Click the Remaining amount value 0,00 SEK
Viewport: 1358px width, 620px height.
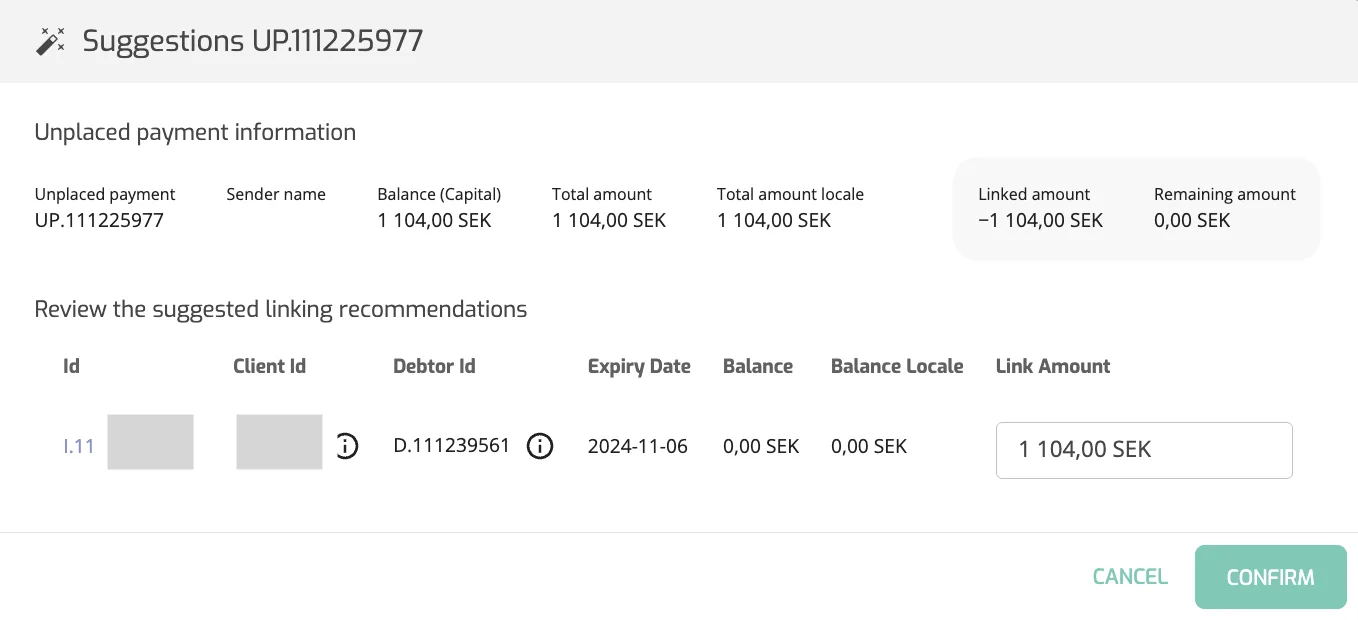[1192, 220]
